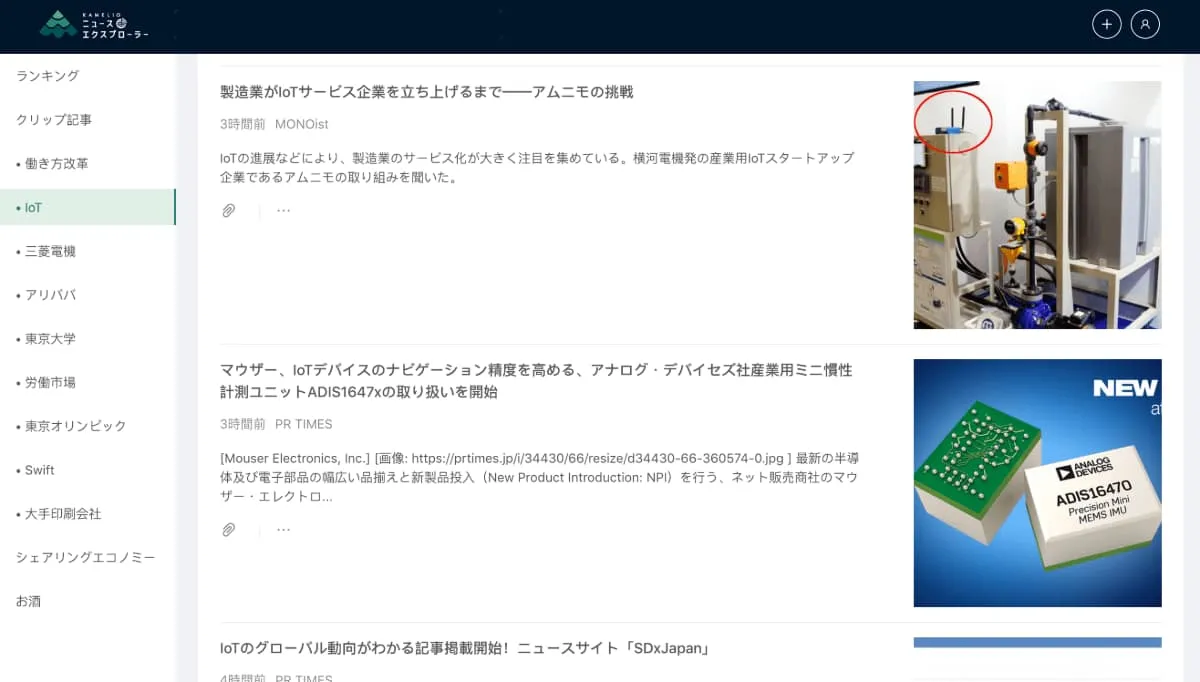Open more options for アムニモの挑戦 article
Image resolution: width=1200 pixels, height=682 pixels.
click(x=283, y=211)
